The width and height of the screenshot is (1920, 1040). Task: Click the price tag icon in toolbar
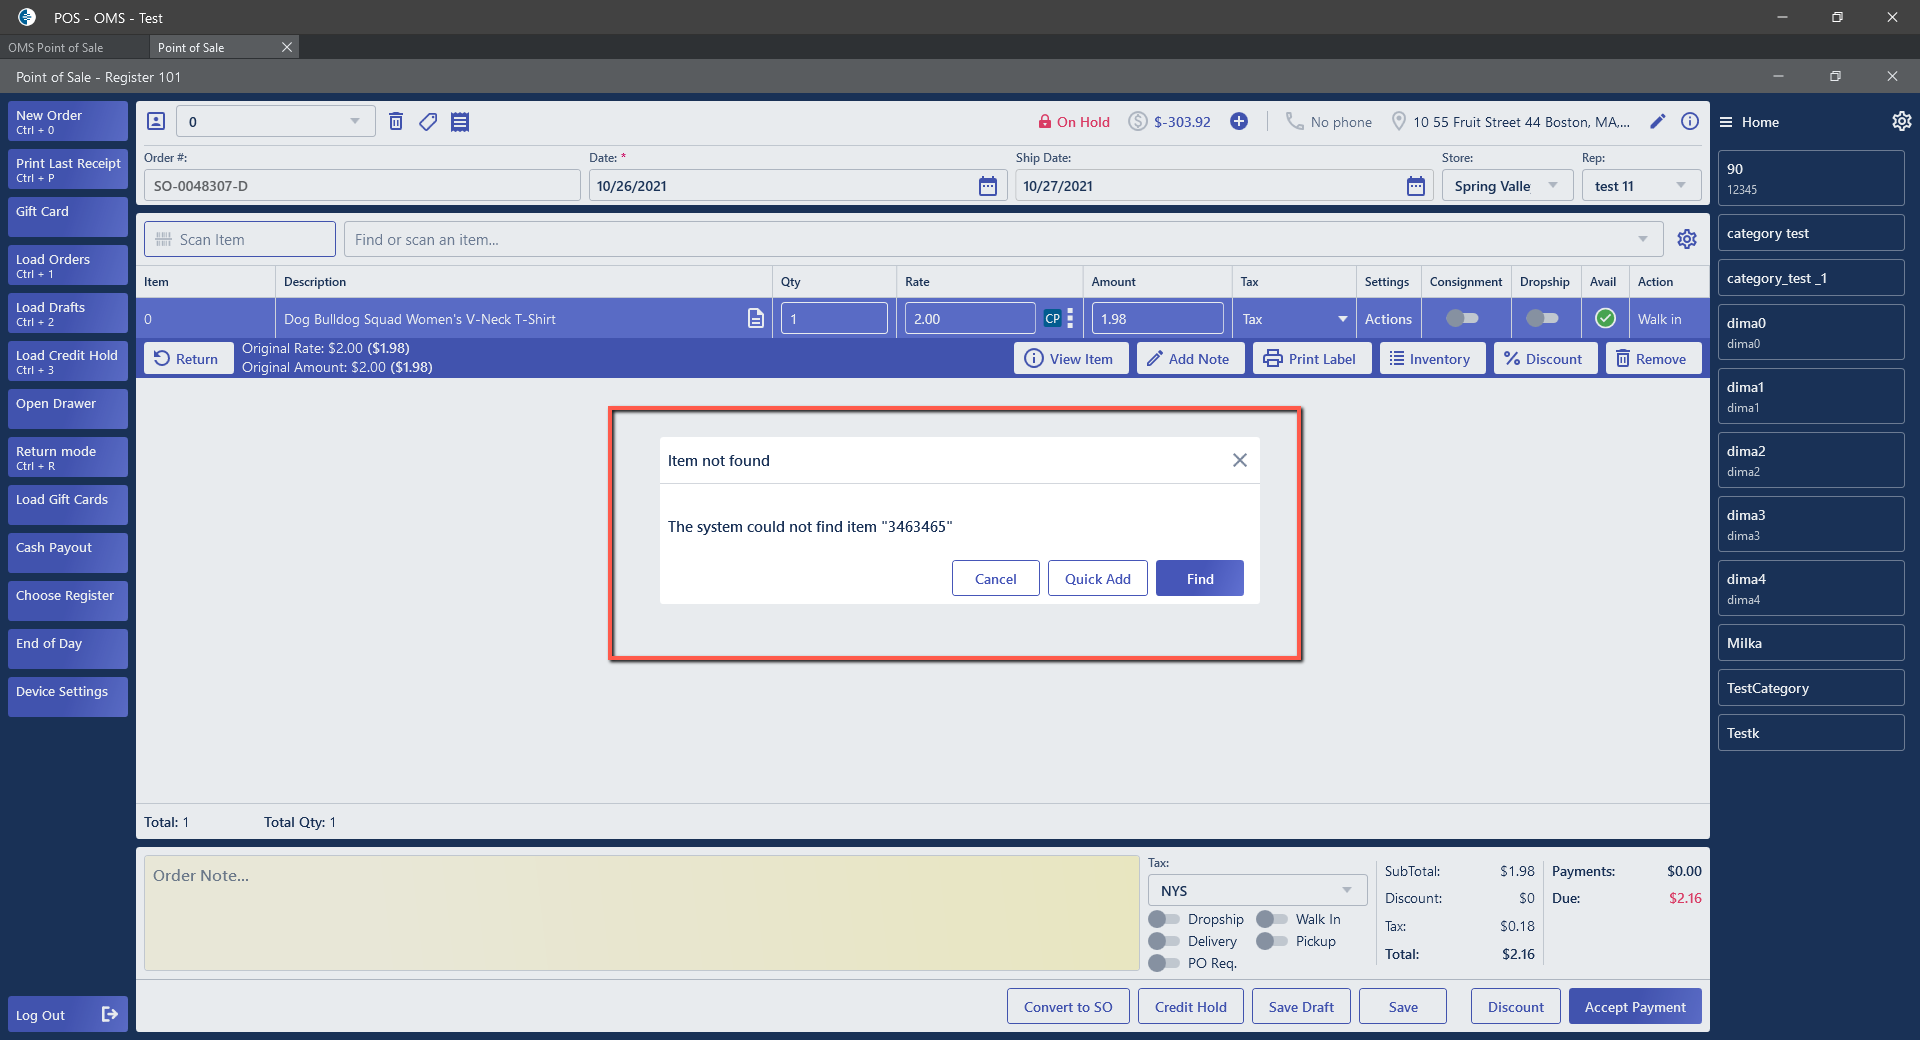click(428, 121)
